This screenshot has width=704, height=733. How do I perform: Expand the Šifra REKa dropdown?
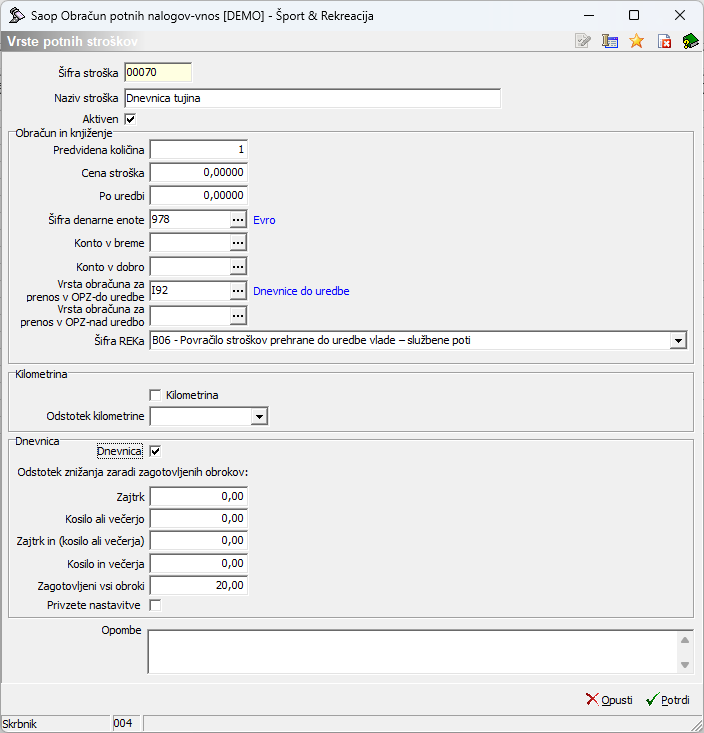[678, 340]
